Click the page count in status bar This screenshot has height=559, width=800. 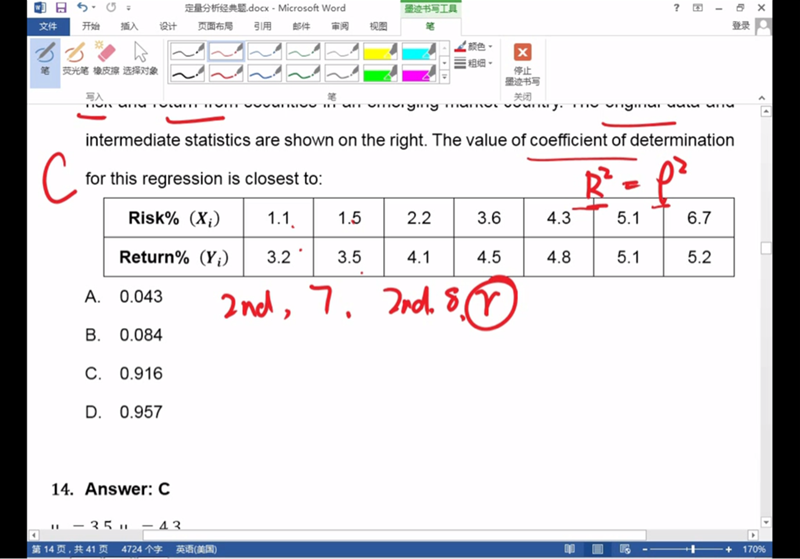coord(69,549)
